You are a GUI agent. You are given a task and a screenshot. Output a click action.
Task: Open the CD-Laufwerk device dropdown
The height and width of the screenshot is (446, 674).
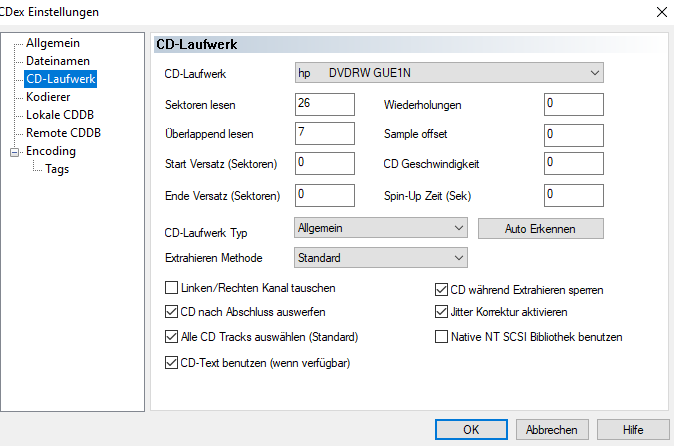coord(449,72)
